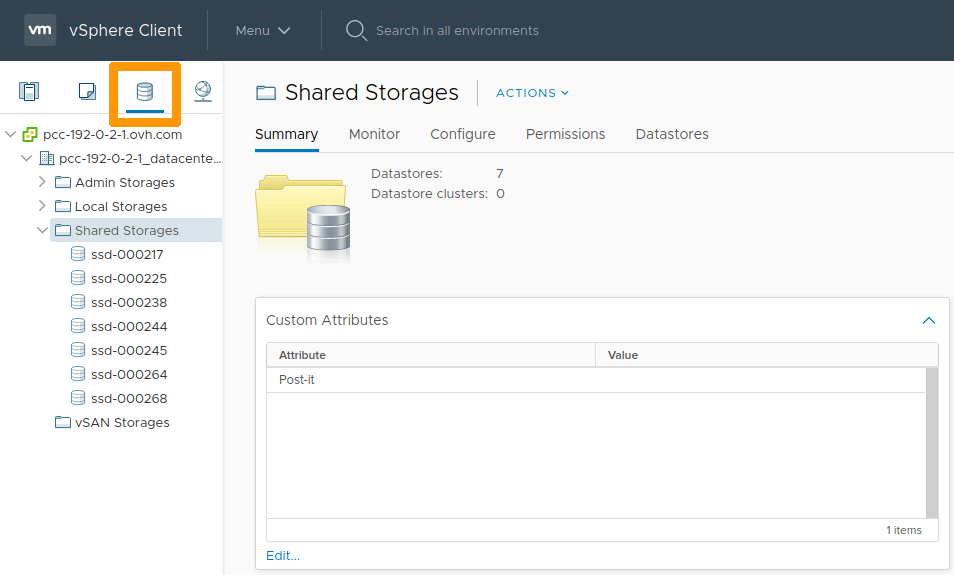Select Admin Storages in the tree
This screenshot has width=954, height=575.
[x=125, y=183]
